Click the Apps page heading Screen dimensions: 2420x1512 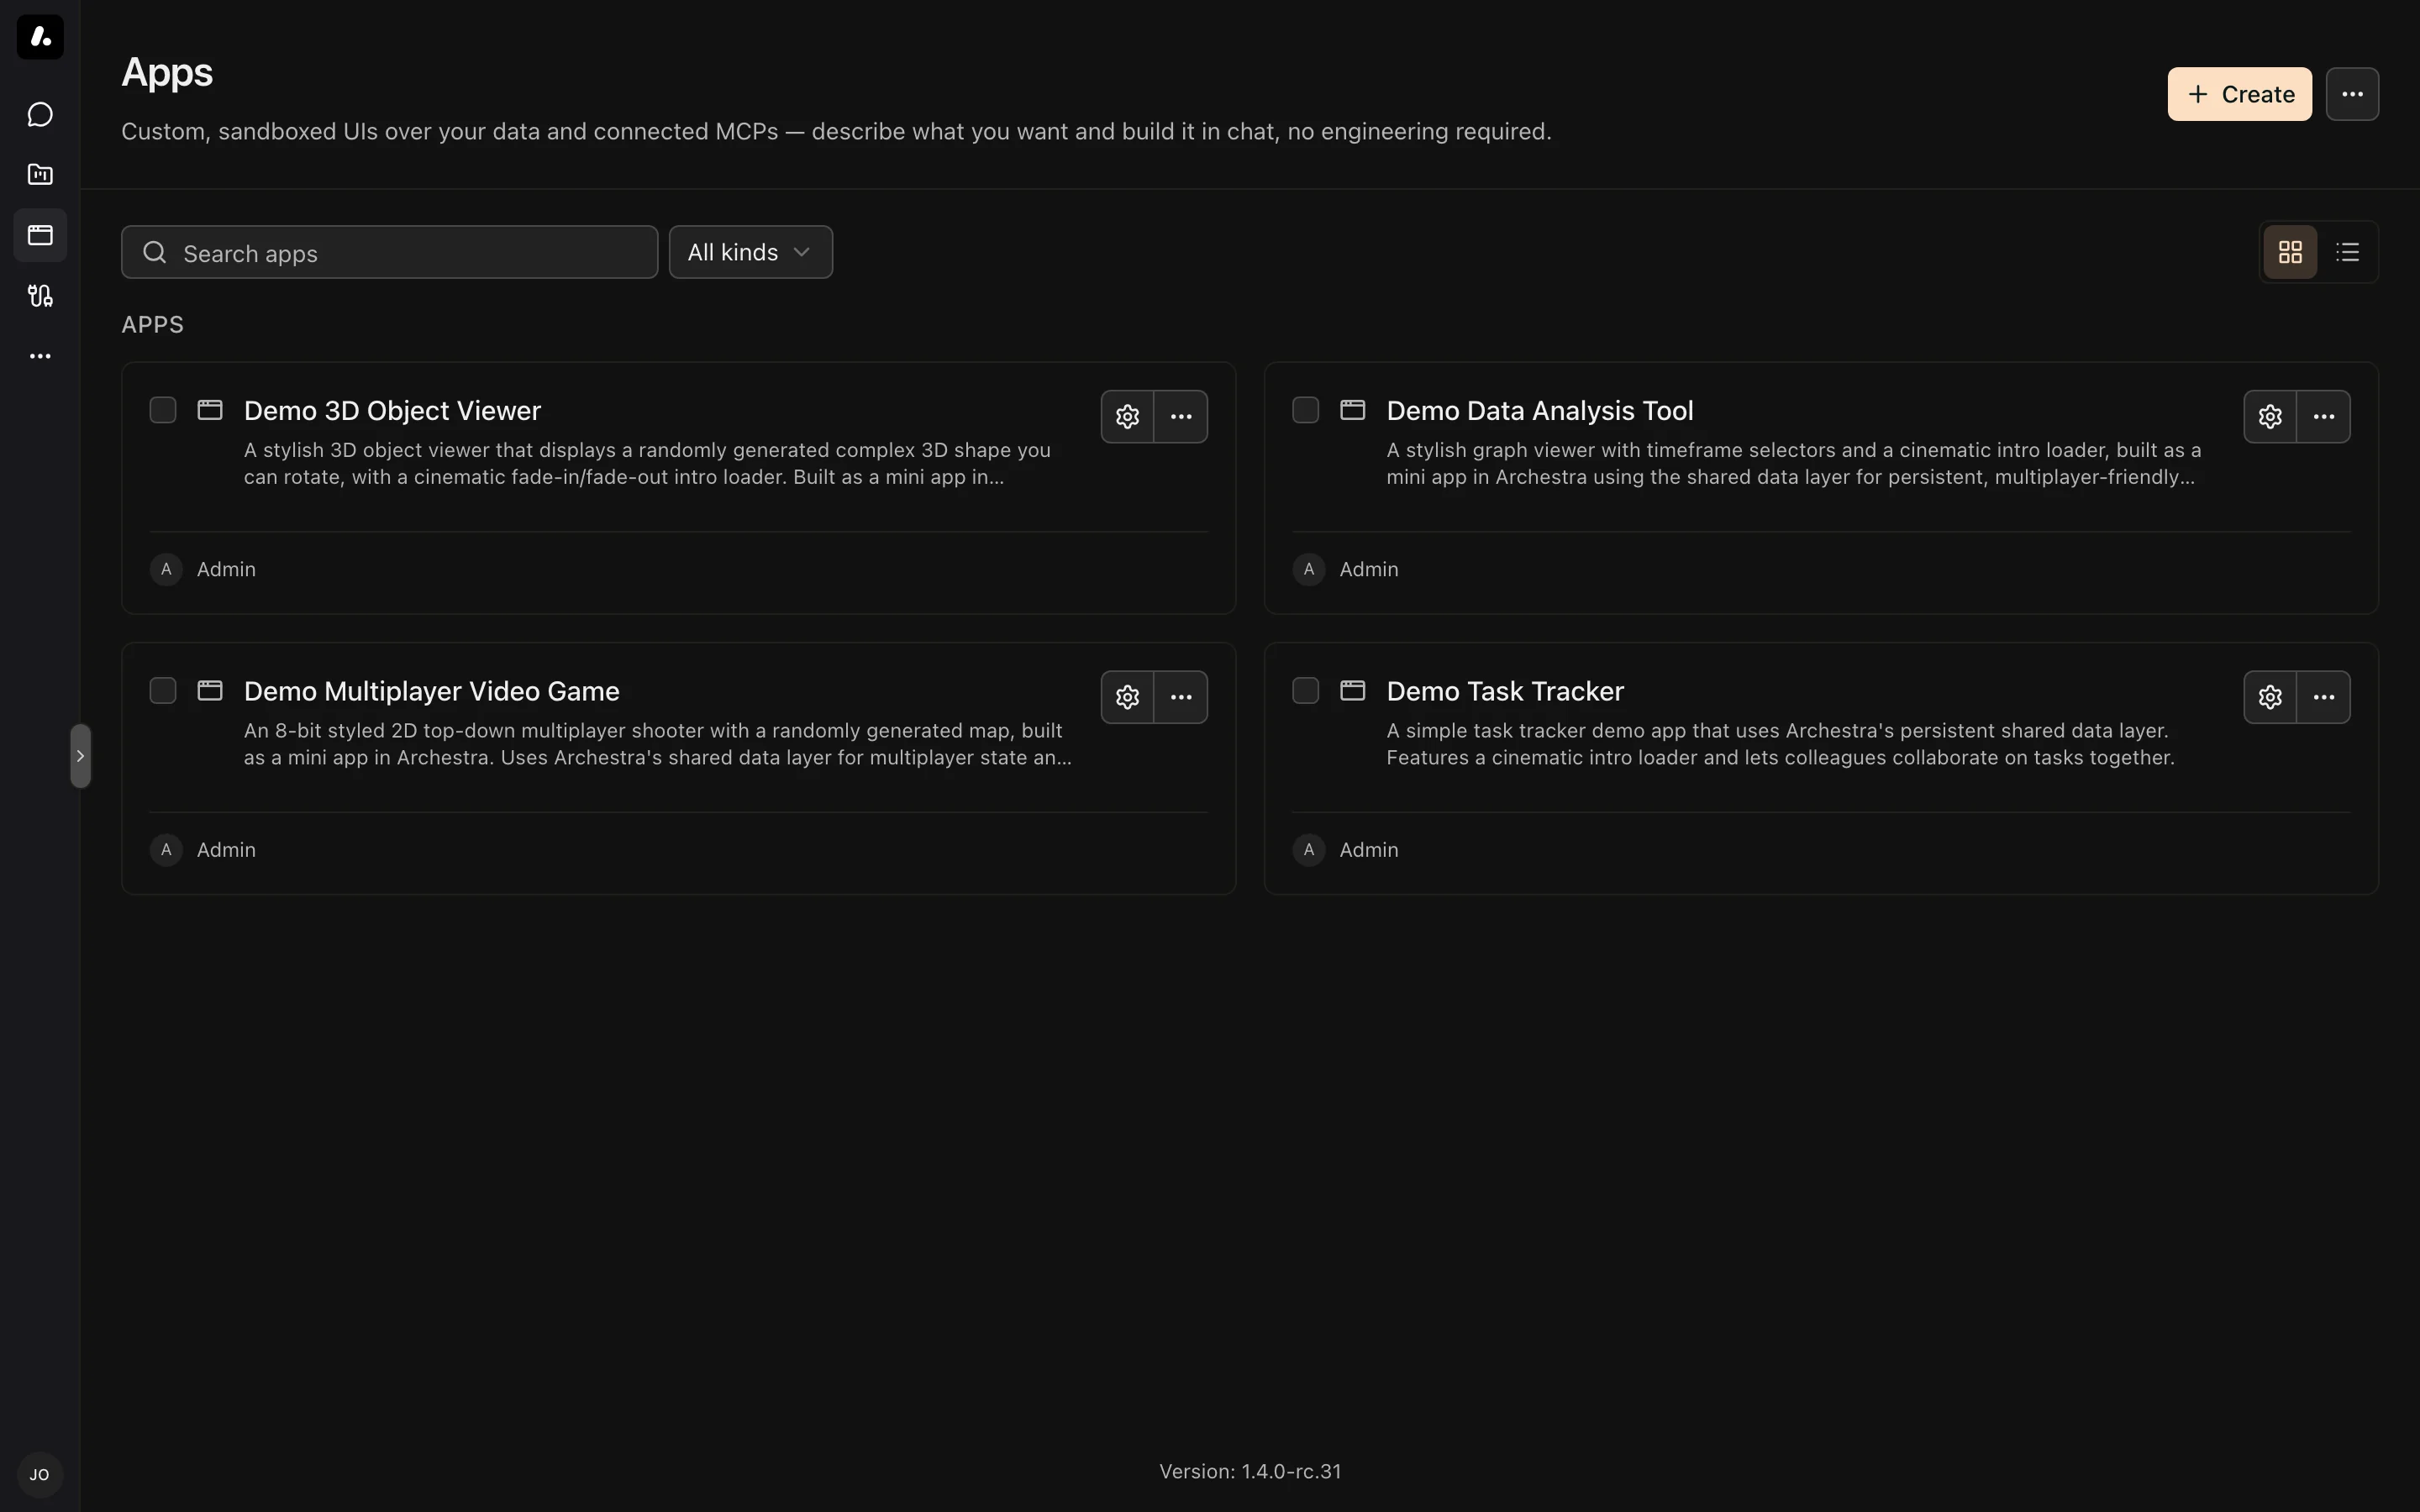pos(167,72)
